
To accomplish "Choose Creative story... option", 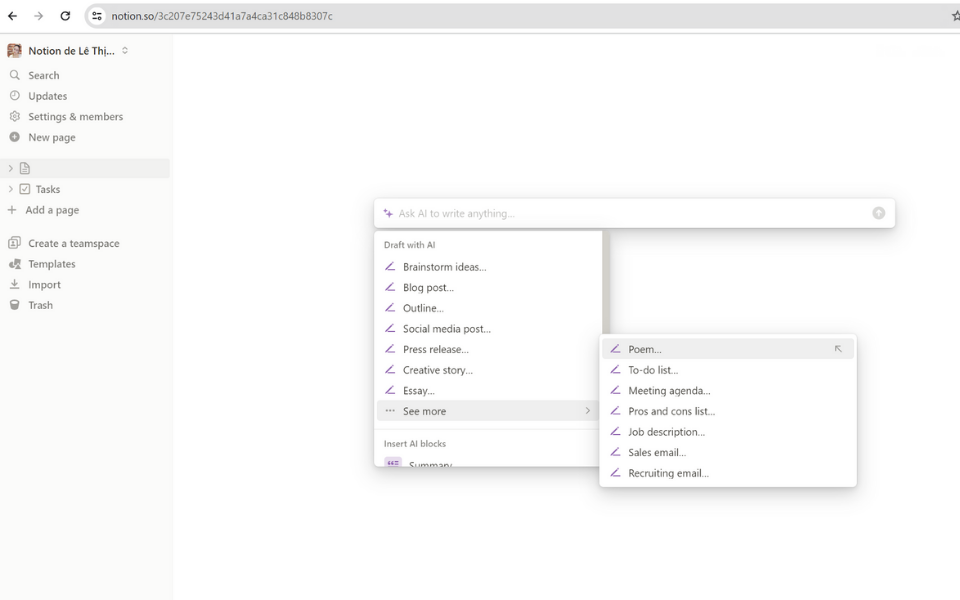I will click(x=488, y=370).
